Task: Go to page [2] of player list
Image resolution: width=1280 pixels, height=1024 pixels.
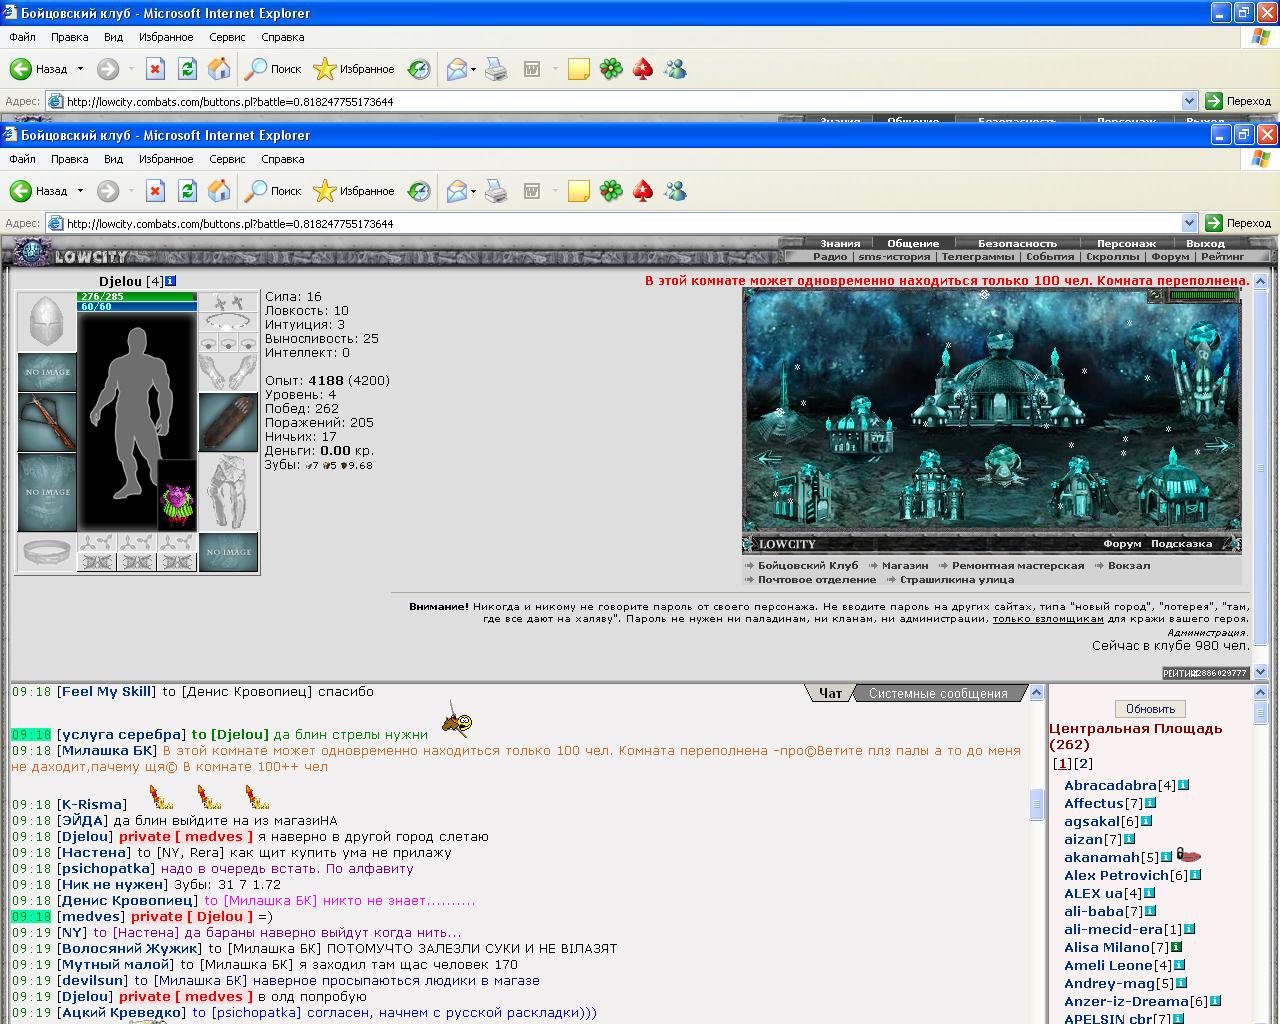Action: pos(1083,763)
